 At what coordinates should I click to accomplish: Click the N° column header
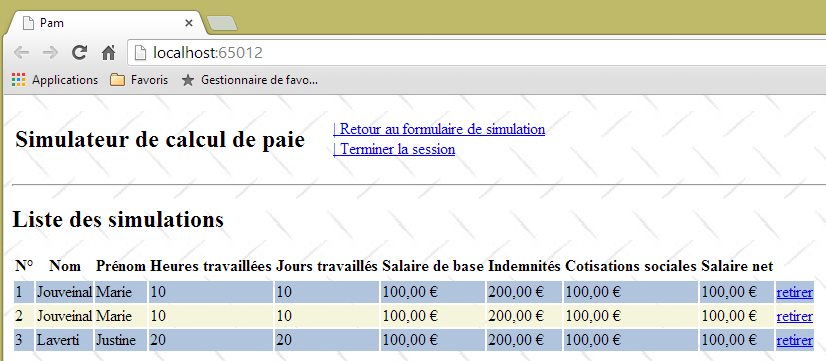(x=24, y=266)
